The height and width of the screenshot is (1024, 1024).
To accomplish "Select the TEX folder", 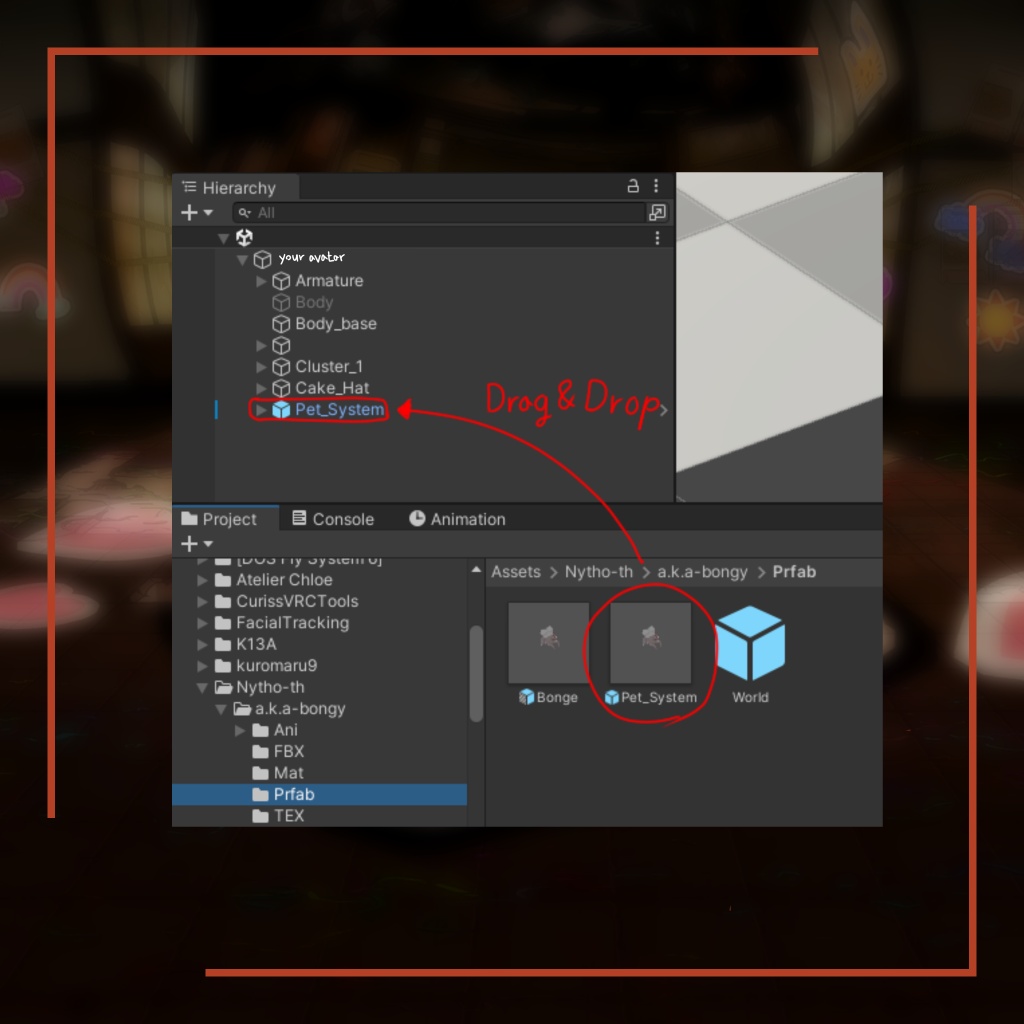I will click(x=289, y=816).
